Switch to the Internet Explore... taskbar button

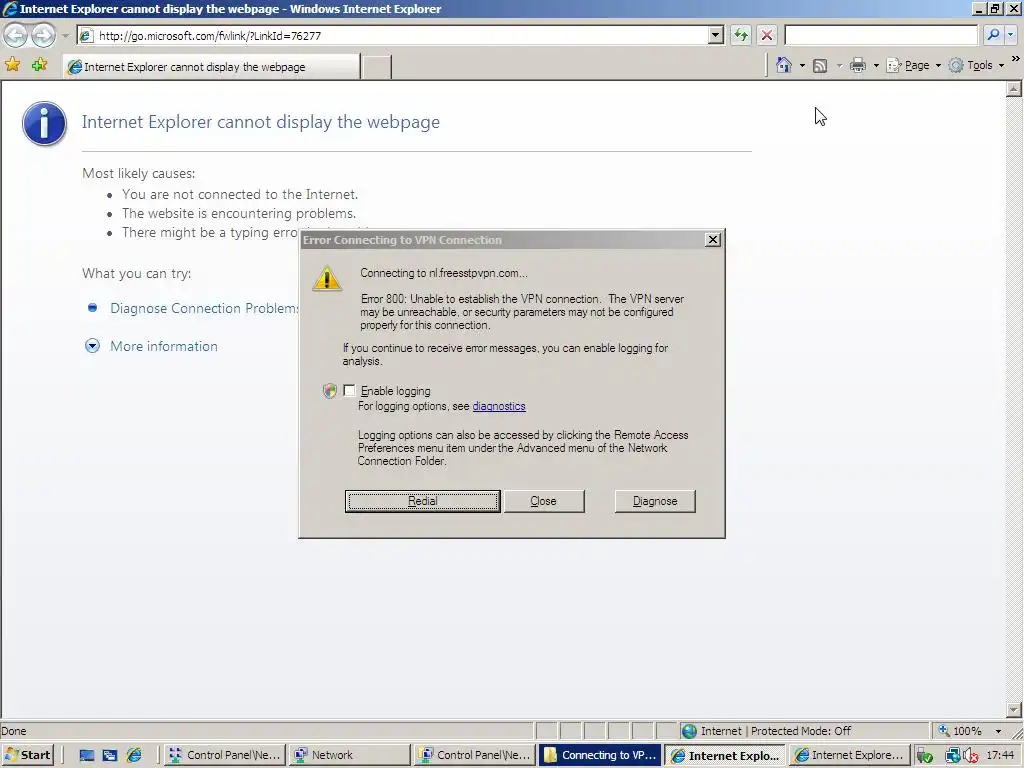tap(850, 755)
